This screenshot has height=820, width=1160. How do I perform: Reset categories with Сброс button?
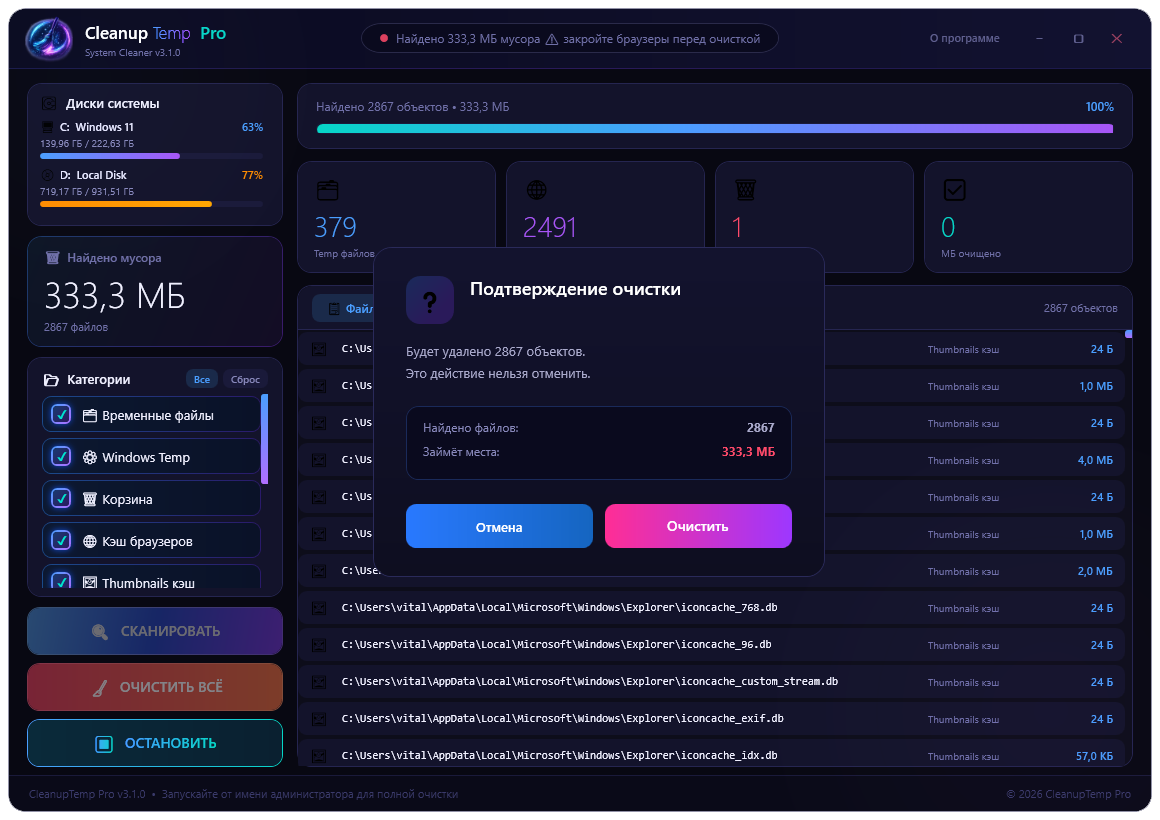click(245, 380)
